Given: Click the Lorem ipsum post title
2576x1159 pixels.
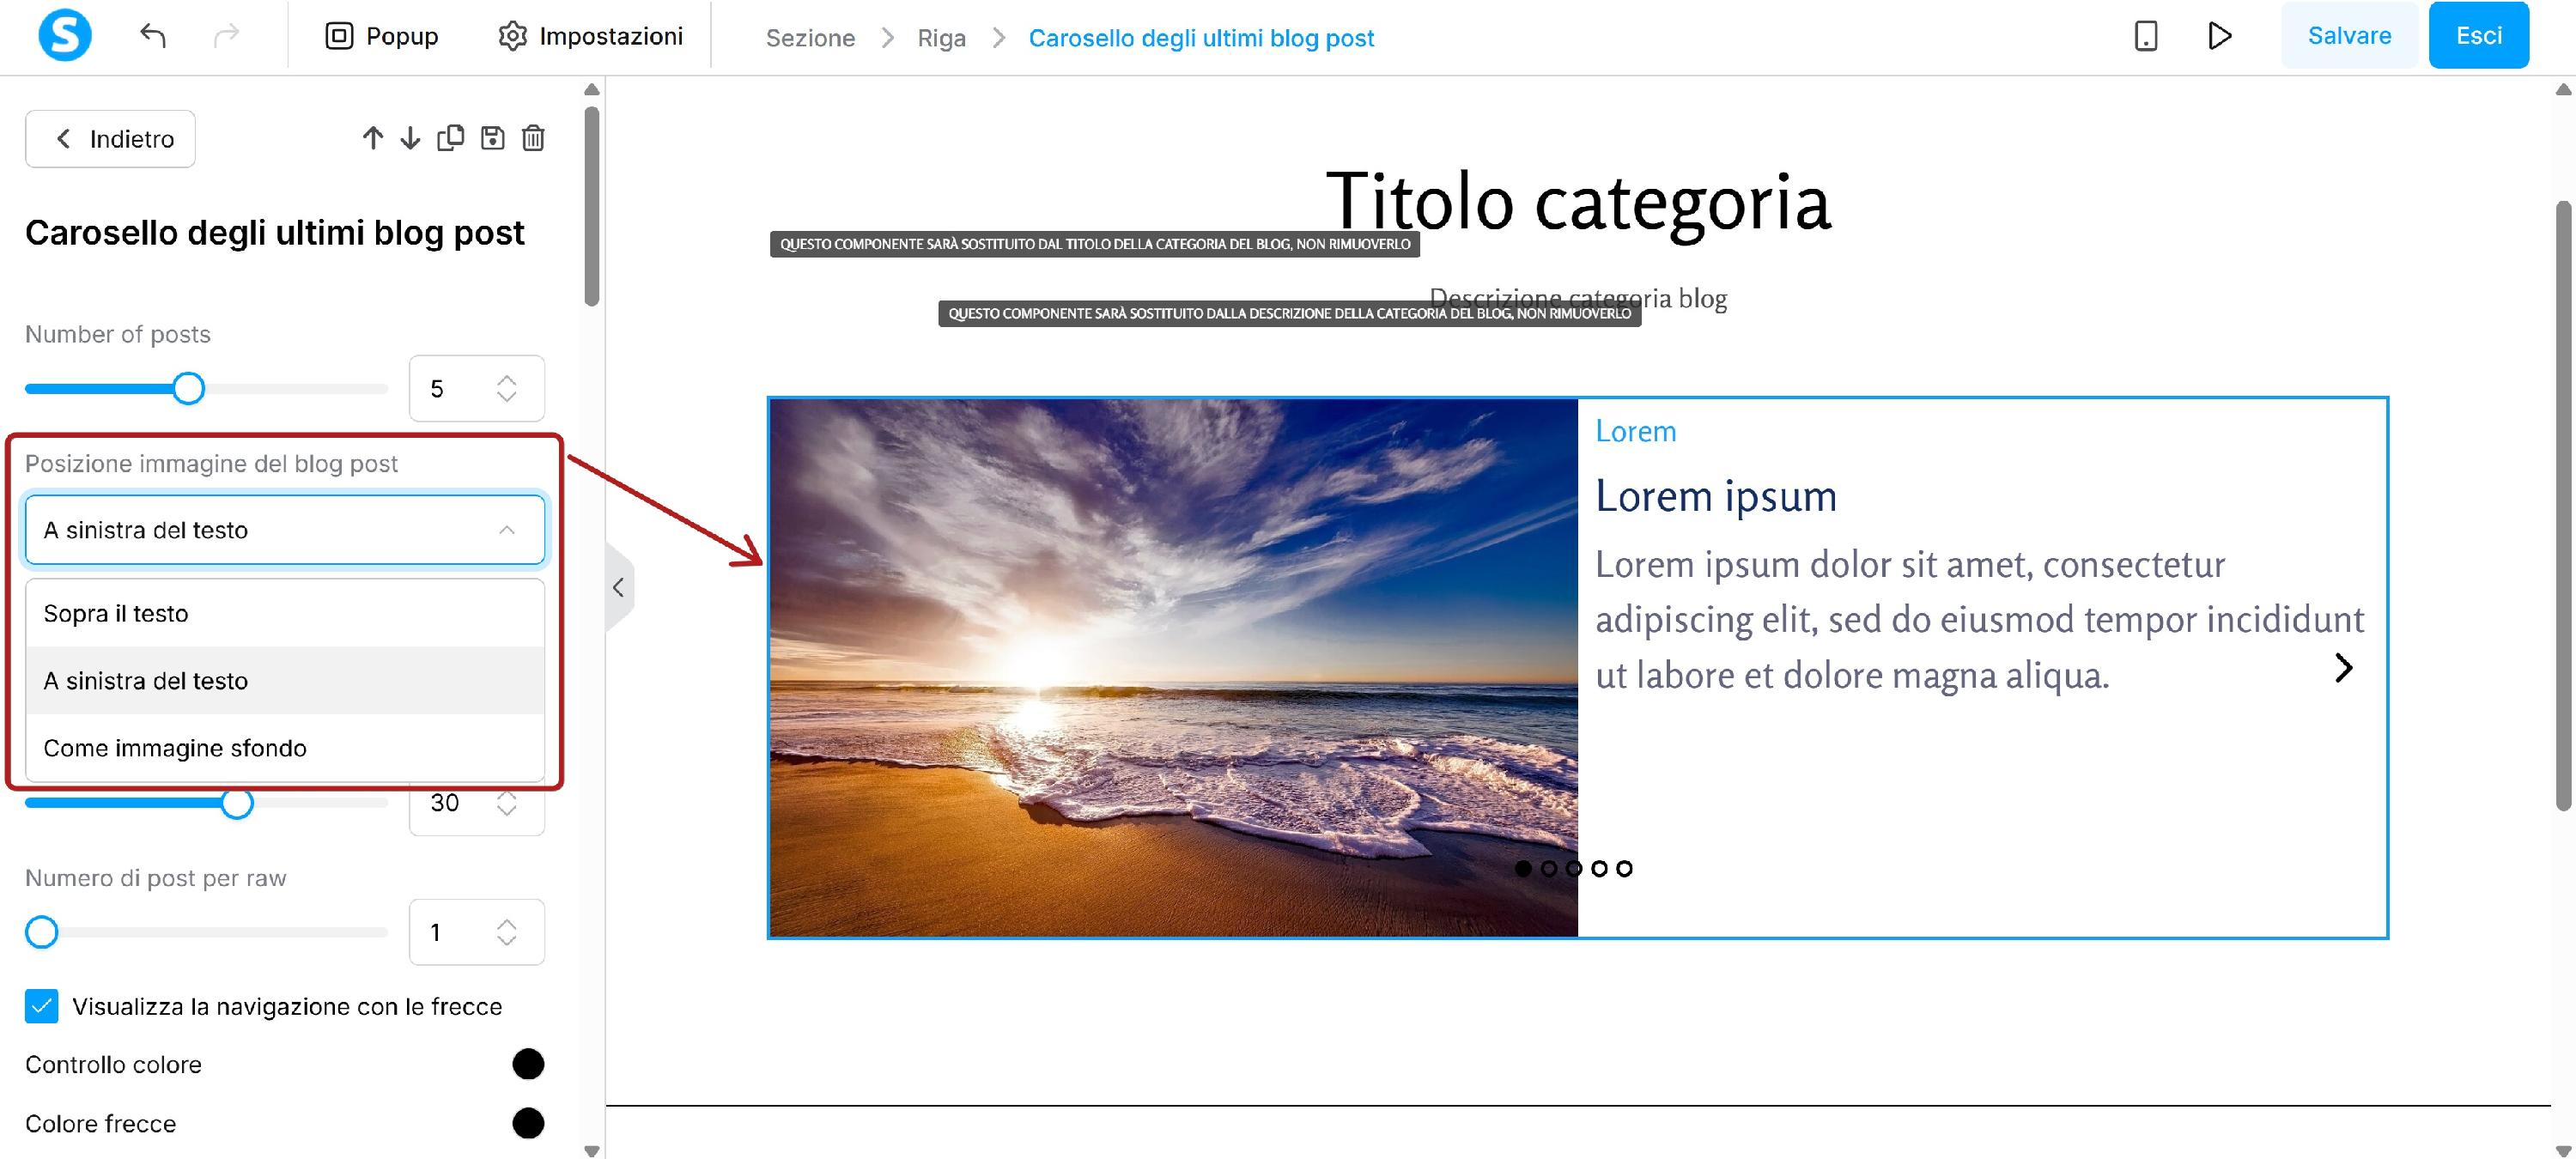Looking at the screenshot, I should click(1716, 496).
